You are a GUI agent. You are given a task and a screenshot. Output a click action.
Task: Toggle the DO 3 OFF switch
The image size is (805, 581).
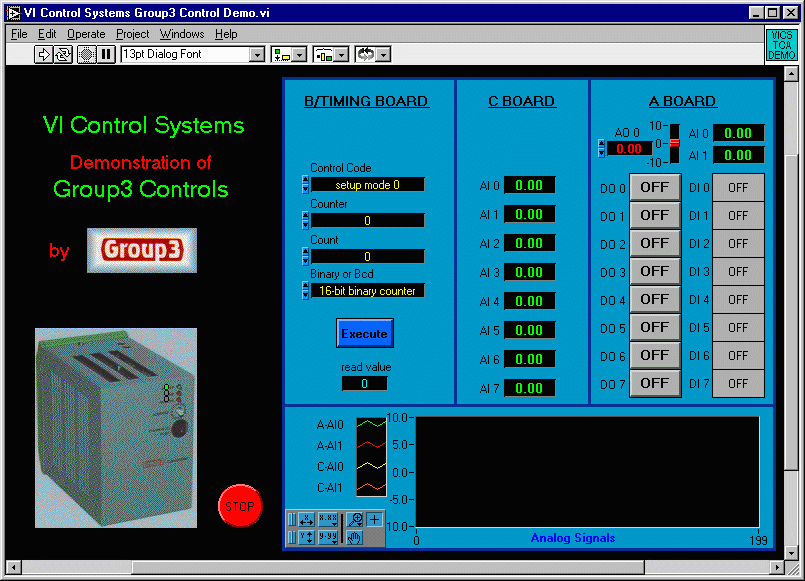(x=655, y=271)
